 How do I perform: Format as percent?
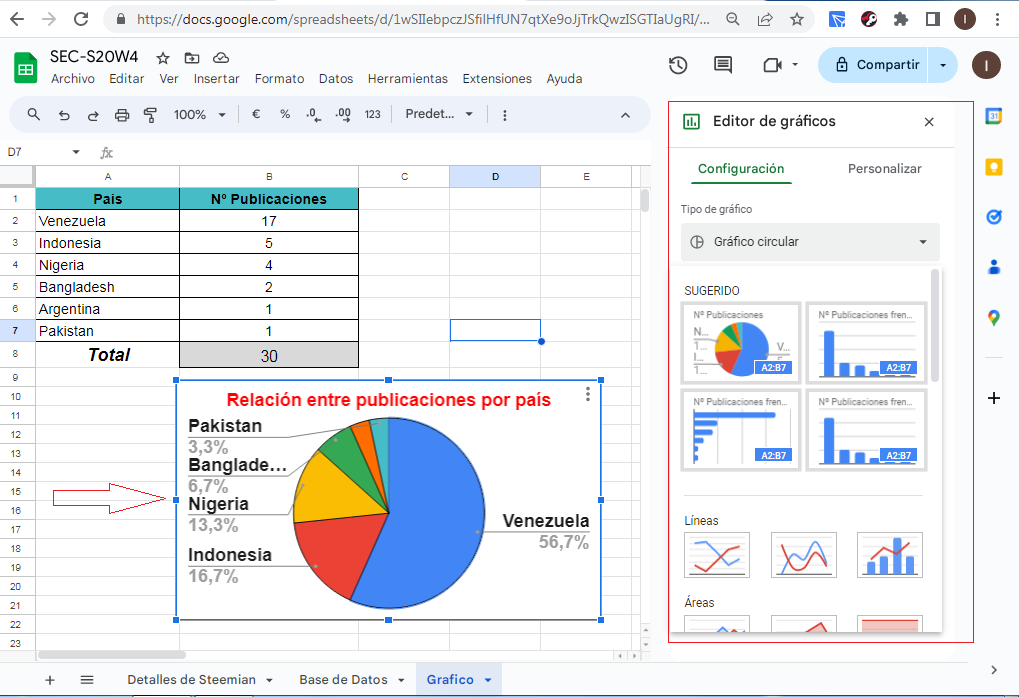click(285, 114)
